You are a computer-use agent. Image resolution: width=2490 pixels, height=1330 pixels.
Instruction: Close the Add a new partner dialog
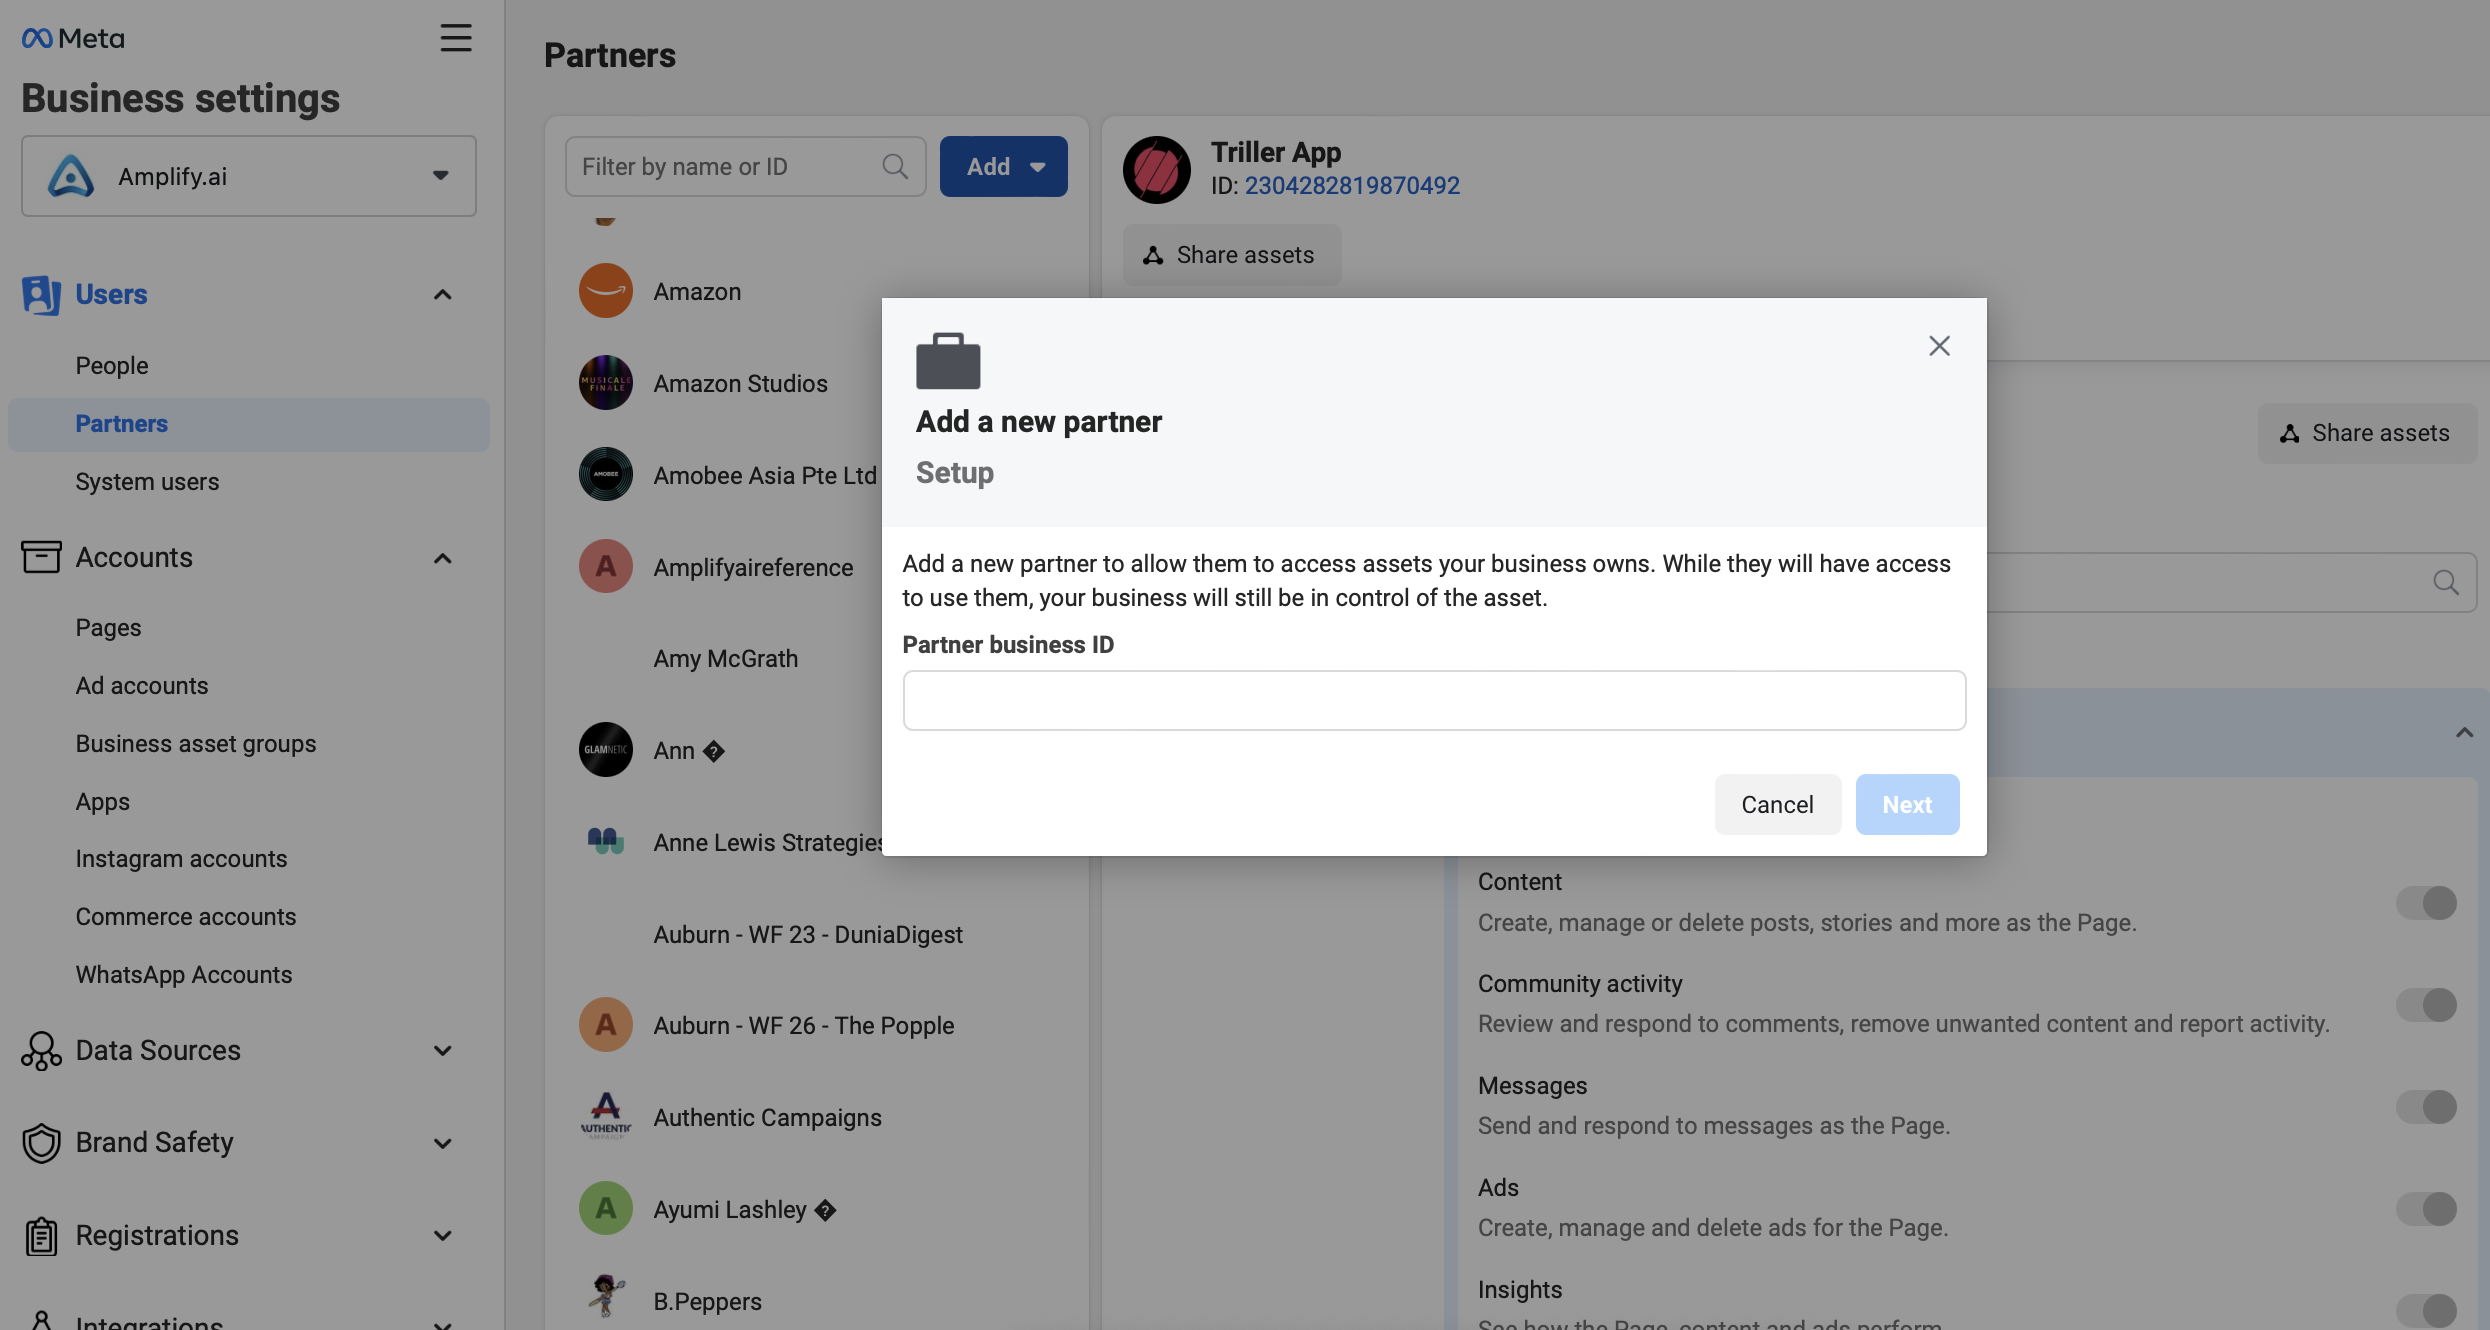1939,346
